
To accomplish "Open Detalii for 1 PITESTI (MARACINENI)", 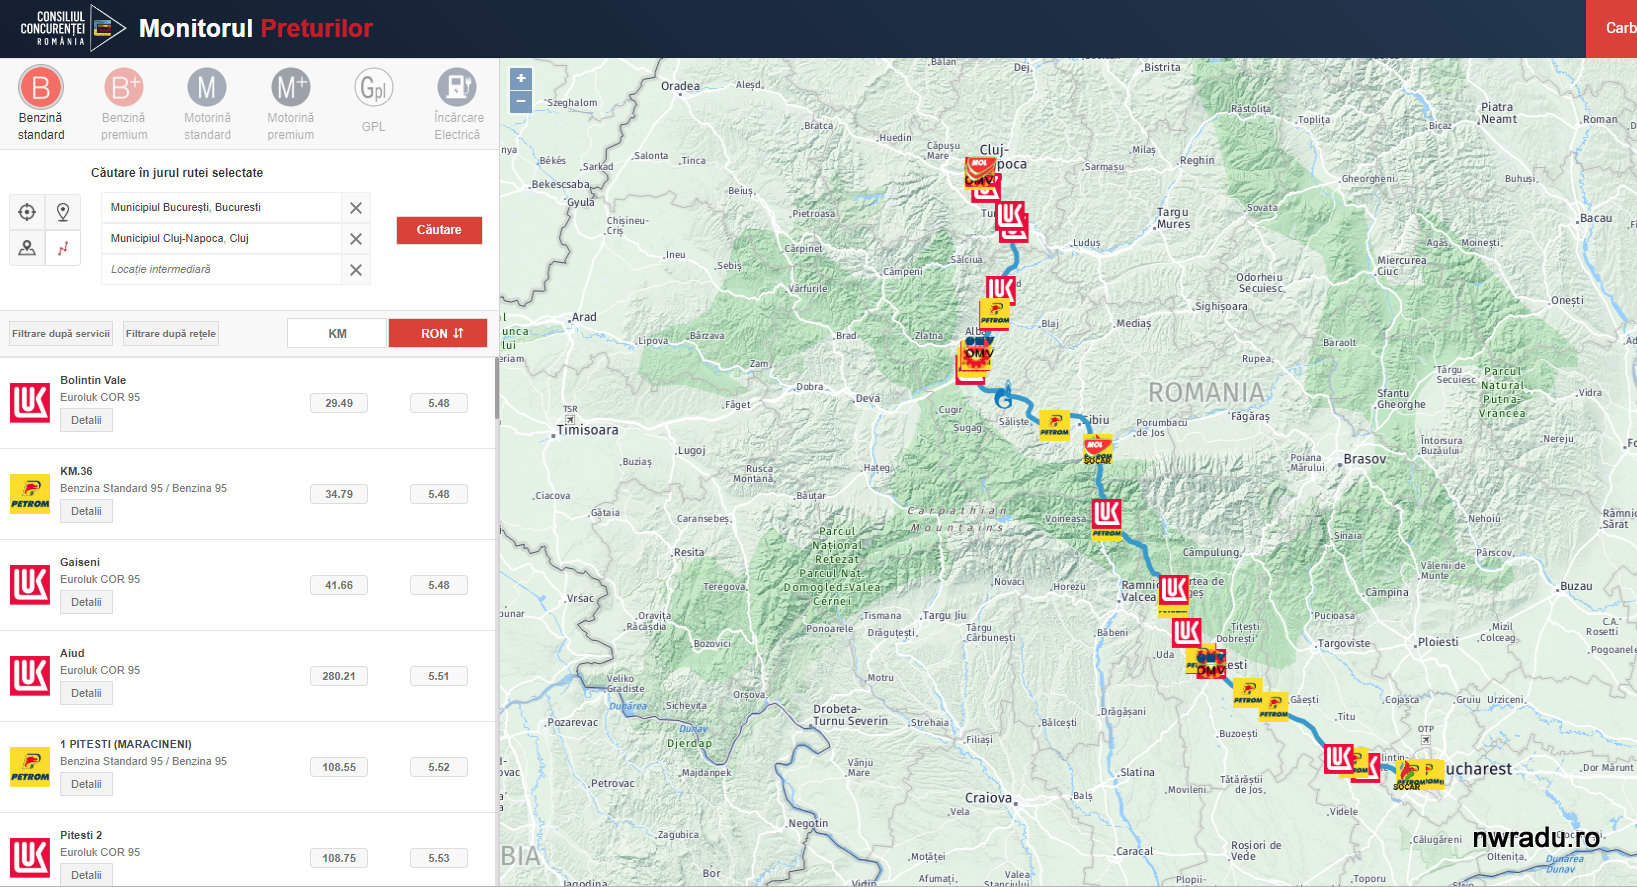I will (86, 784).
